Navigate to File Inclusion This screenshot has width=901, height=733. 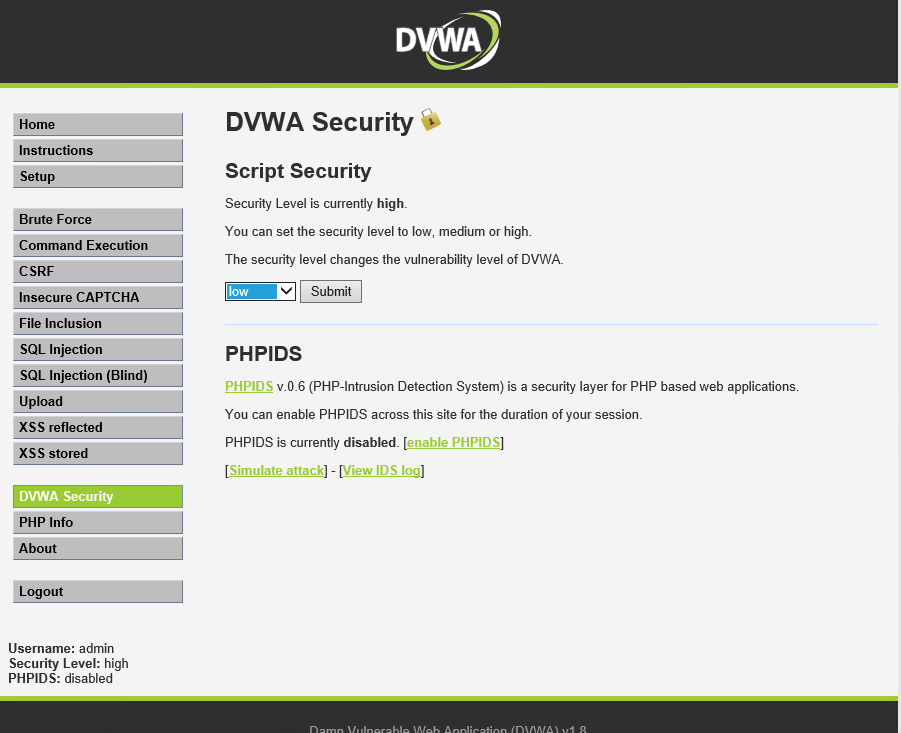pos(98,323)
